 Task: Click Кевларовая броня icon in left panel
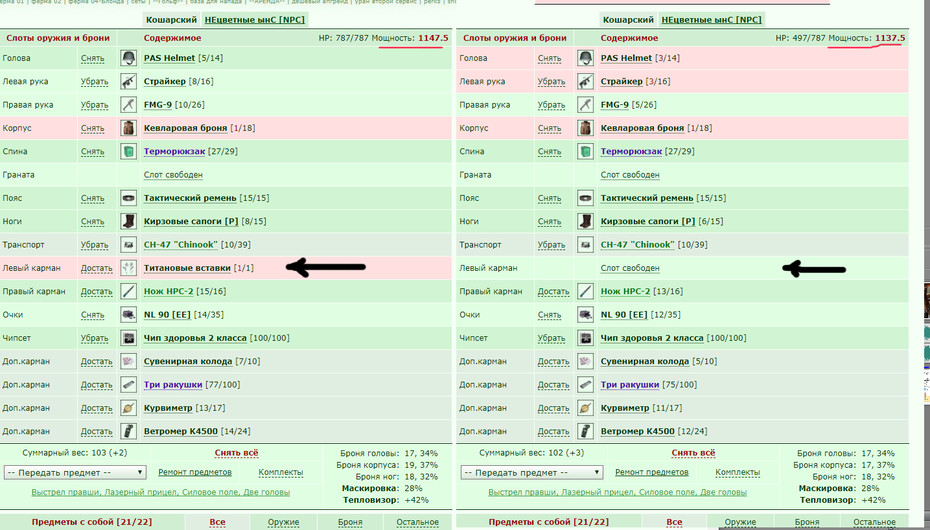[129, 128]
